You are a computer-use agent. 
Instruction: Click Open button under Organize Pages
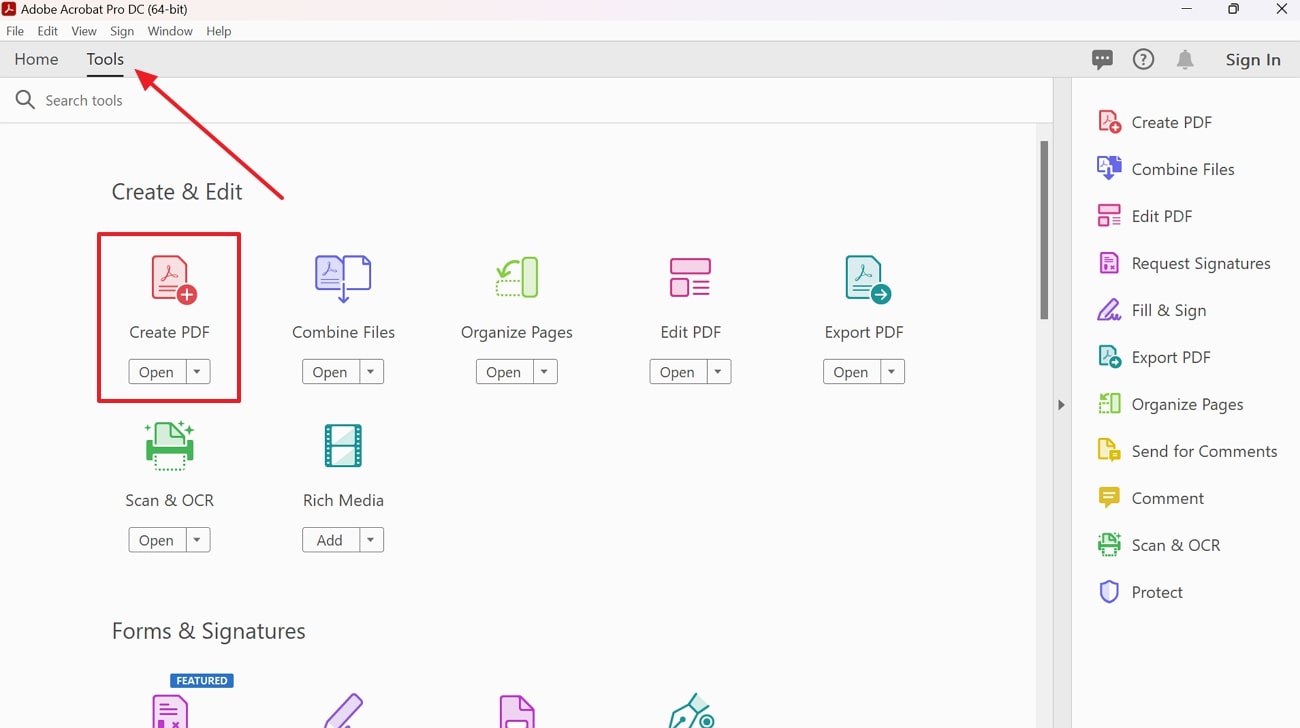pos(504,372)
